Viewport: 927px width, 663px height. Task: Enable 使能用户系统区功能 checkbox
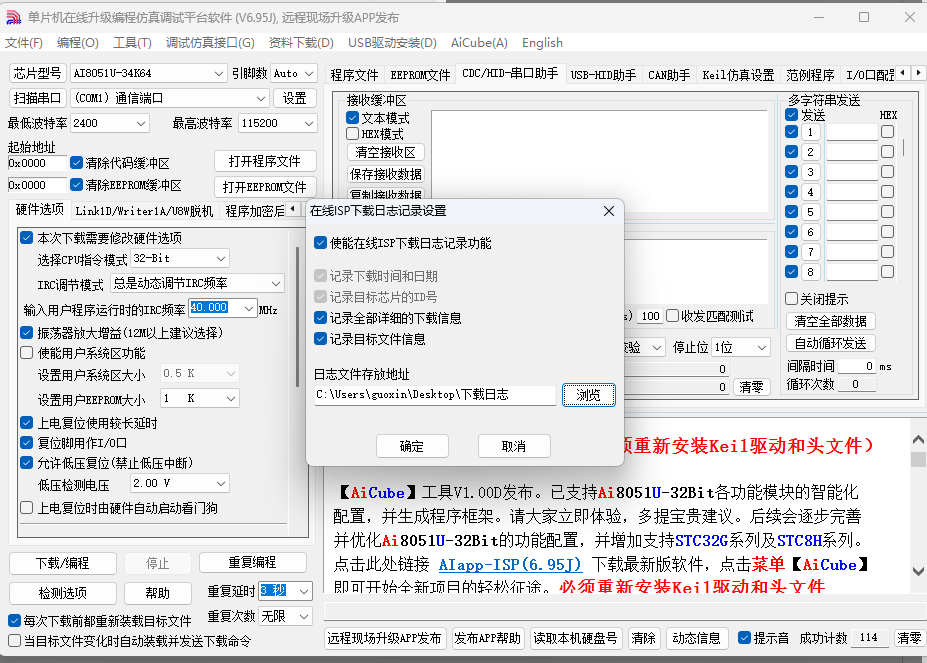coord(27,353)
